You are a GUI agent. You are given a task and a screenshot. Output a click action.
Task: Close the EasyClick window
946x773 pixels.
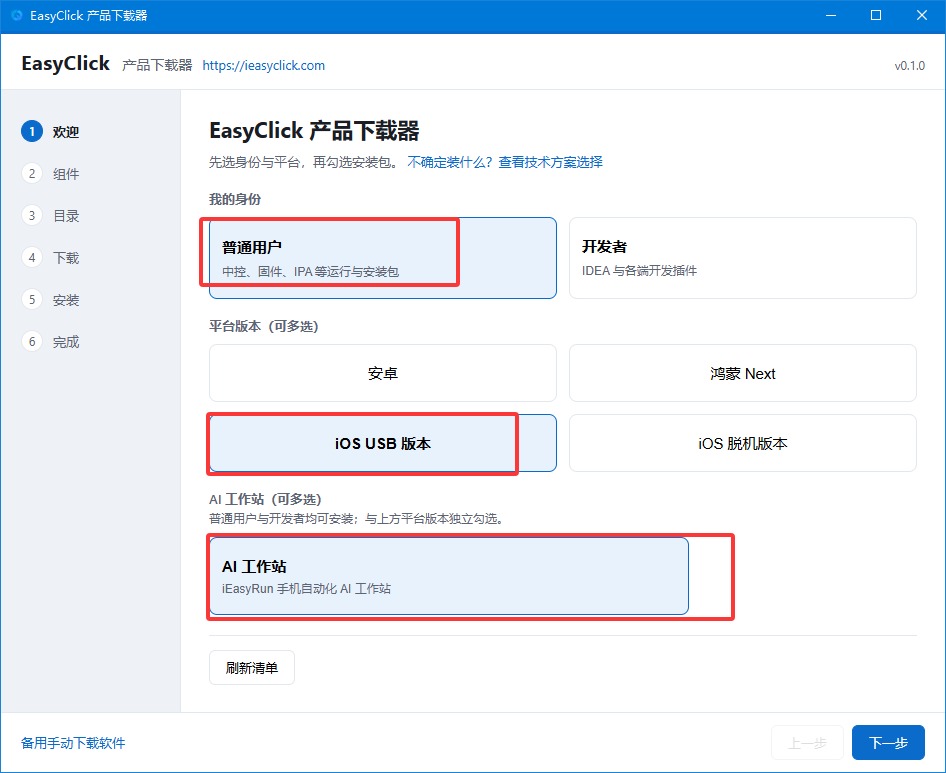pyautogui.click(x=922, y=15)
